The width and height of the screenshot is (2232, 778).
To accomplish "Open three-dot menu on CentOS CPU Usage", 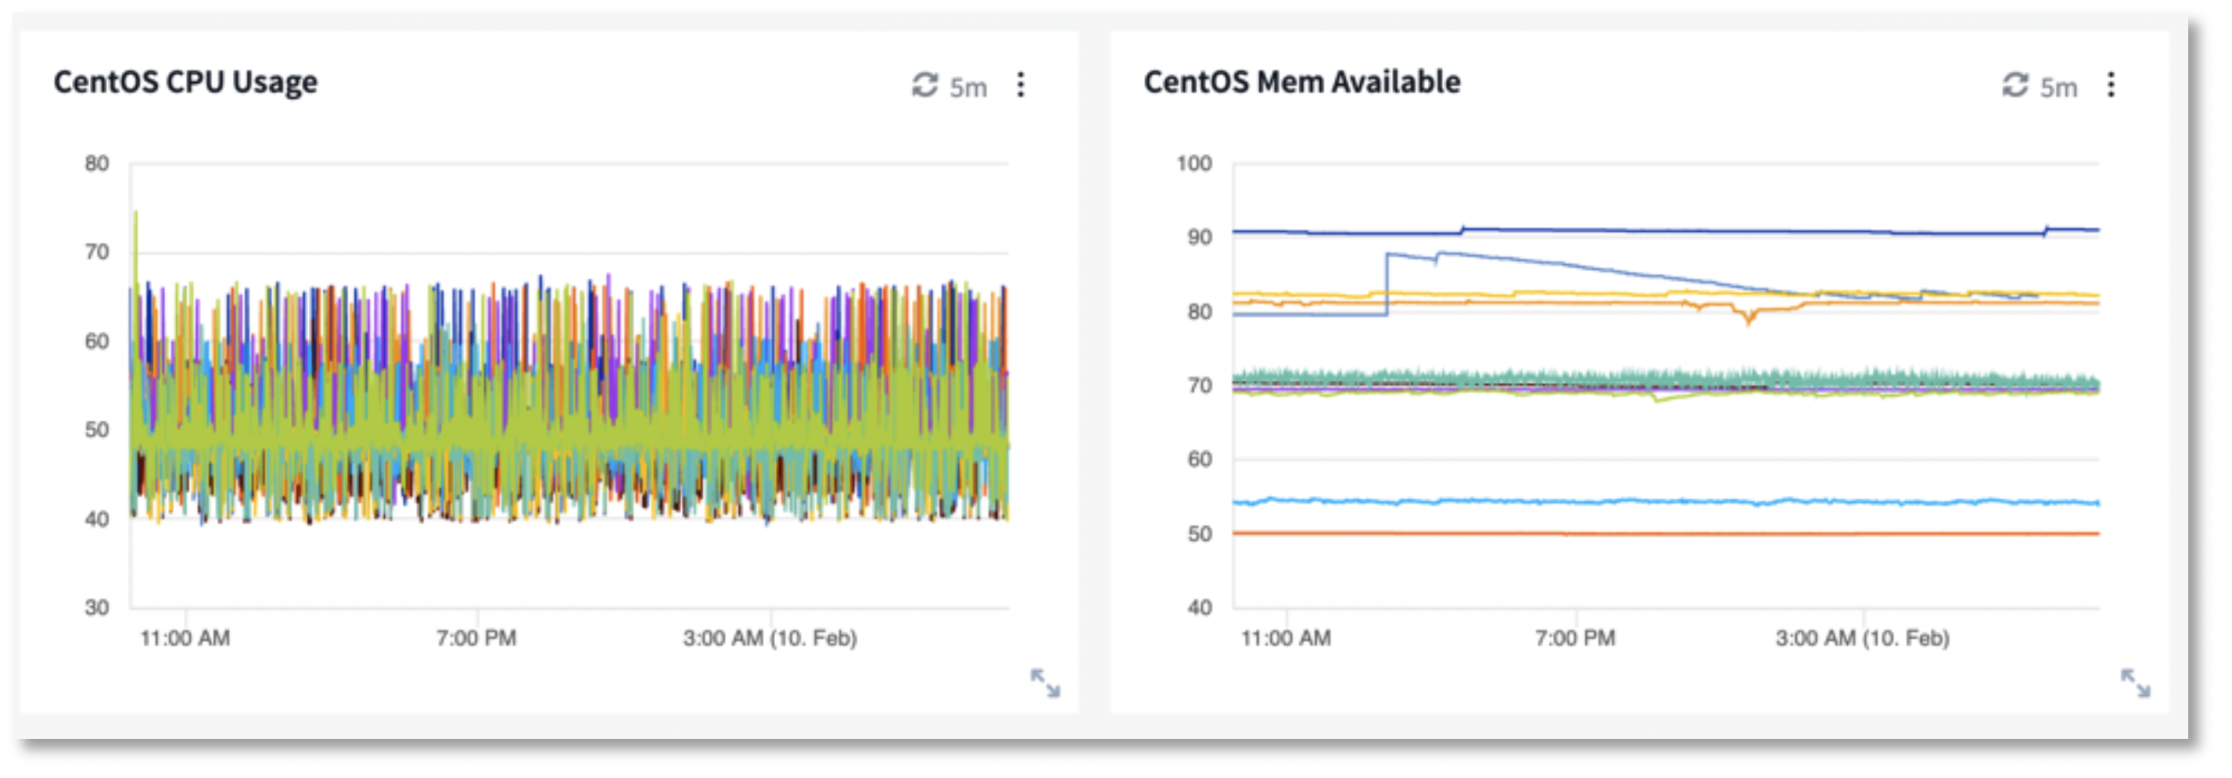I will [x=1021, y=86].
